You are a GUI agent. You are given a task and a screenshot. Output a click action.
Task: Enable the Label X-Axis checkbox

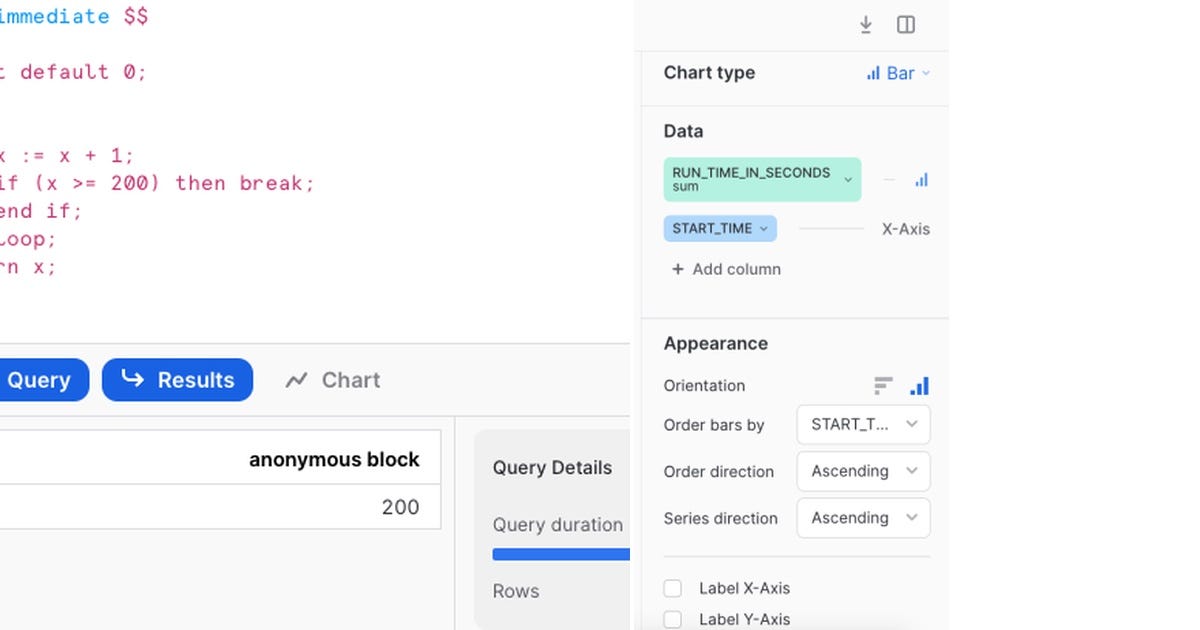[673, 589]
